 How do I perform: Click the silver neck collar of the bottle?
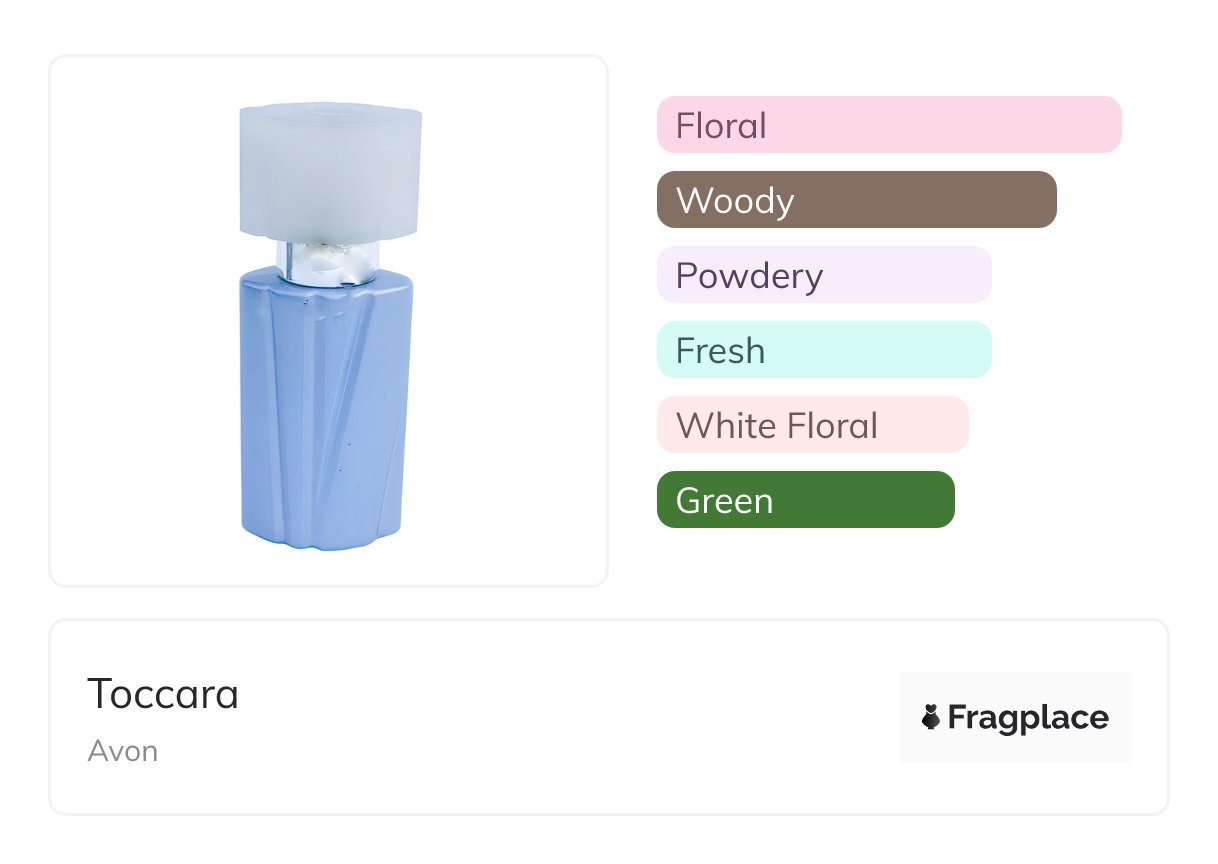tap(328, 262)
